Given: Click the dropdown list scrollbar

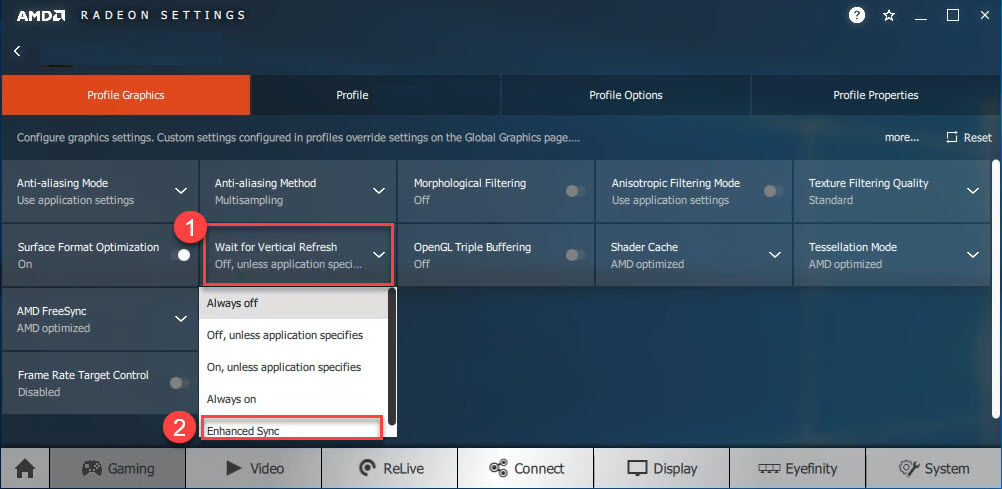Looking at the screenshot, I should pyautogui.click(x=392, y=355).
